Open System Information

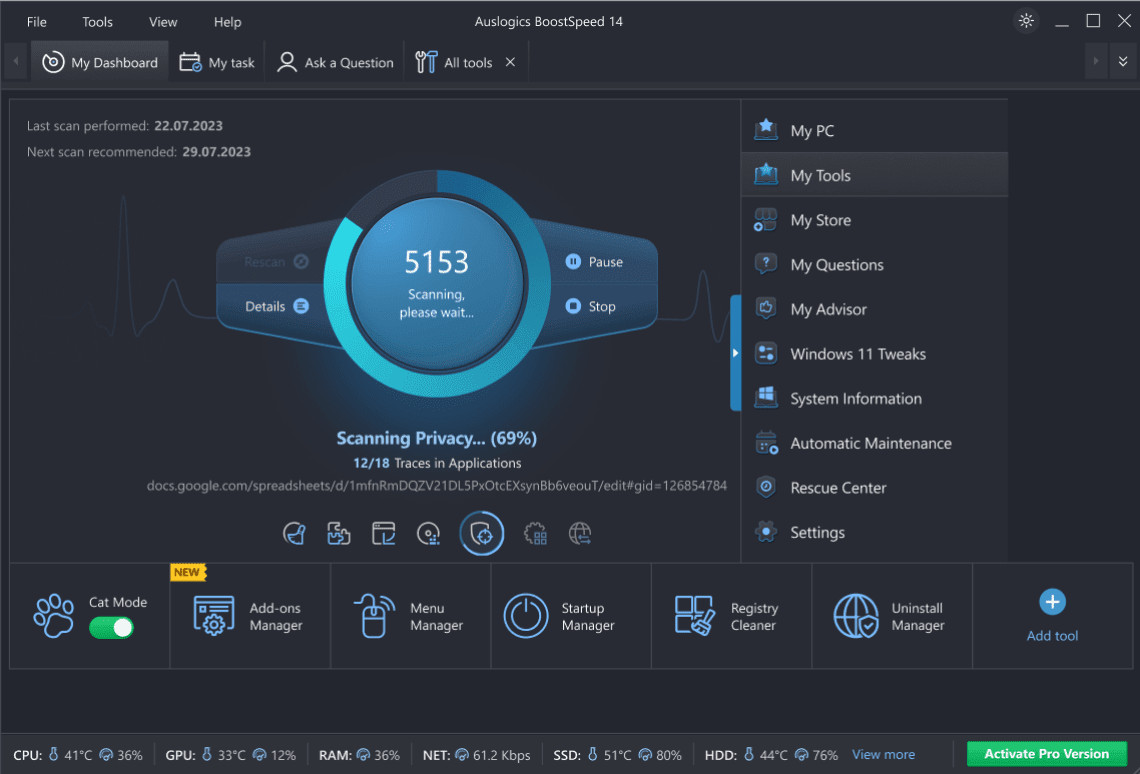874,398
